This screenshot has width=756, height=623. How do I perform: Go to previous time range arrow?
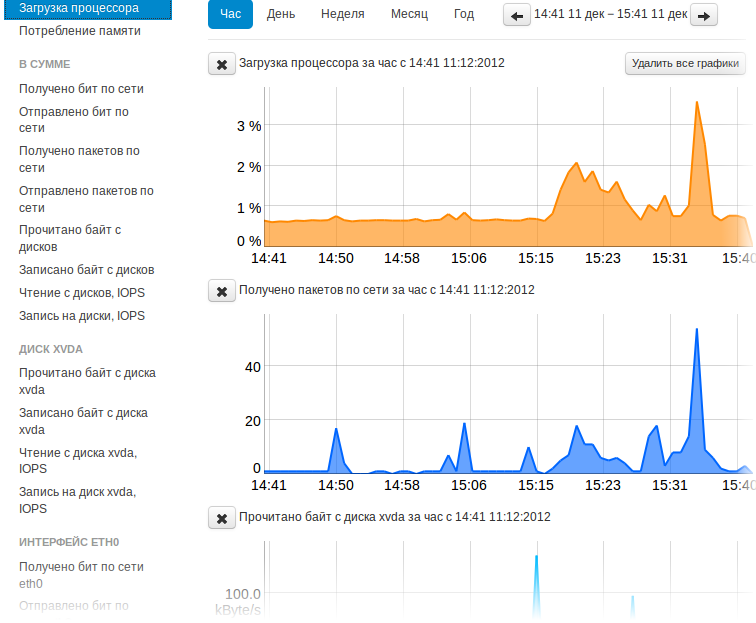click(x=517, y=16)
